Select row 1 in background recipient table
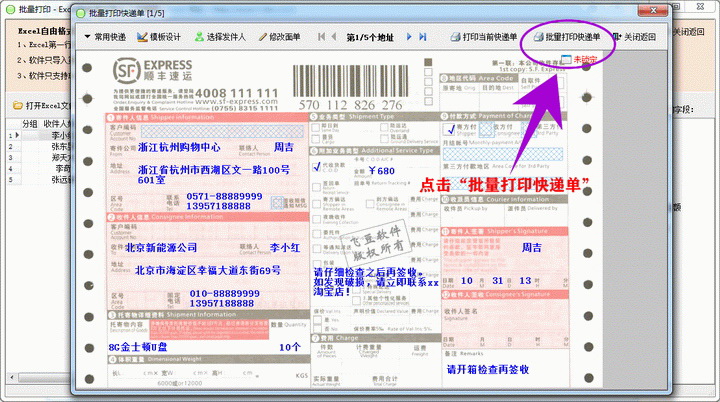The width and height of the screenshot is (720, 402). point(39,136)
